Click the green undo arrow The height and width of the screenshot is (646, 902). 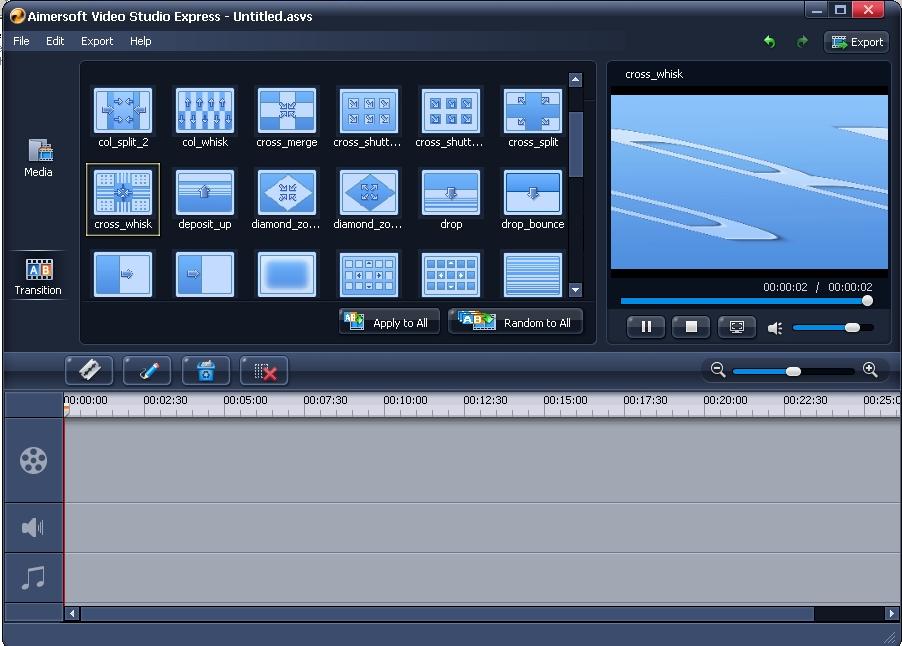click(x=769, y=41)
